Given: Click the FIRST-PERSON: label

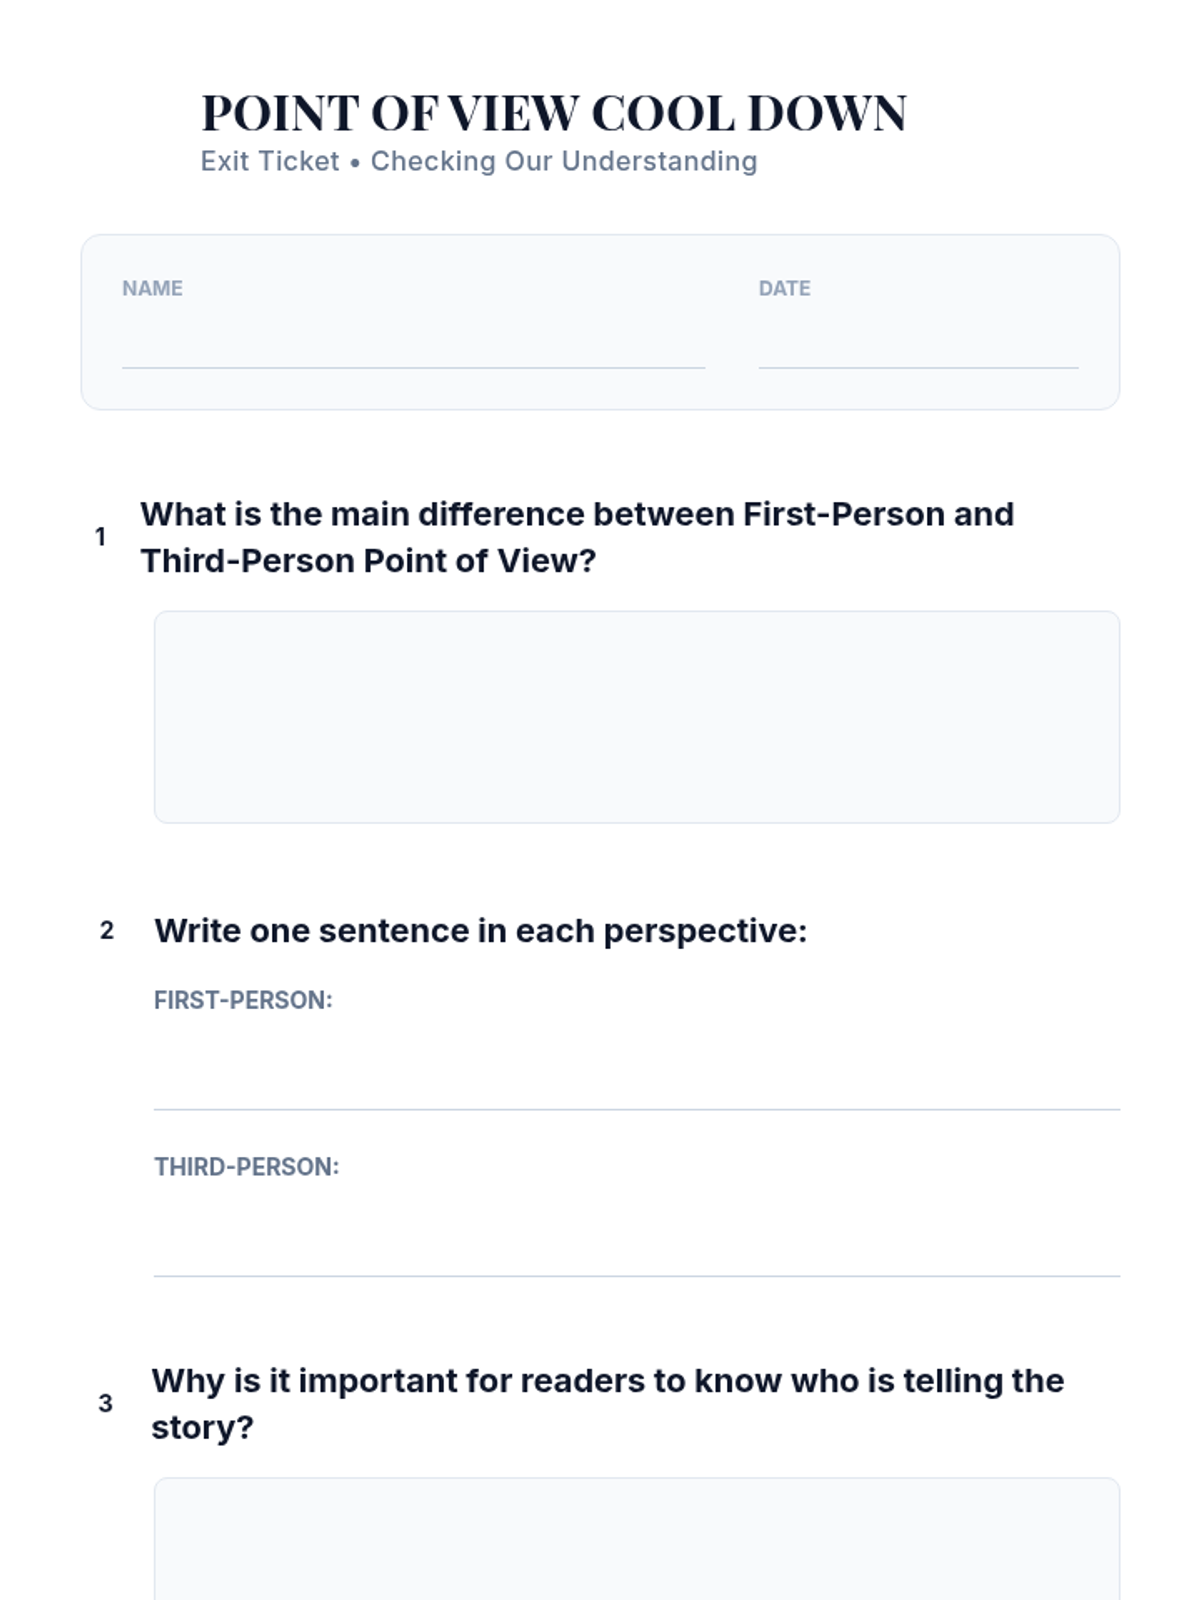Looking at the screenshot, I should pyautogui.click(x=243, y=1000).
